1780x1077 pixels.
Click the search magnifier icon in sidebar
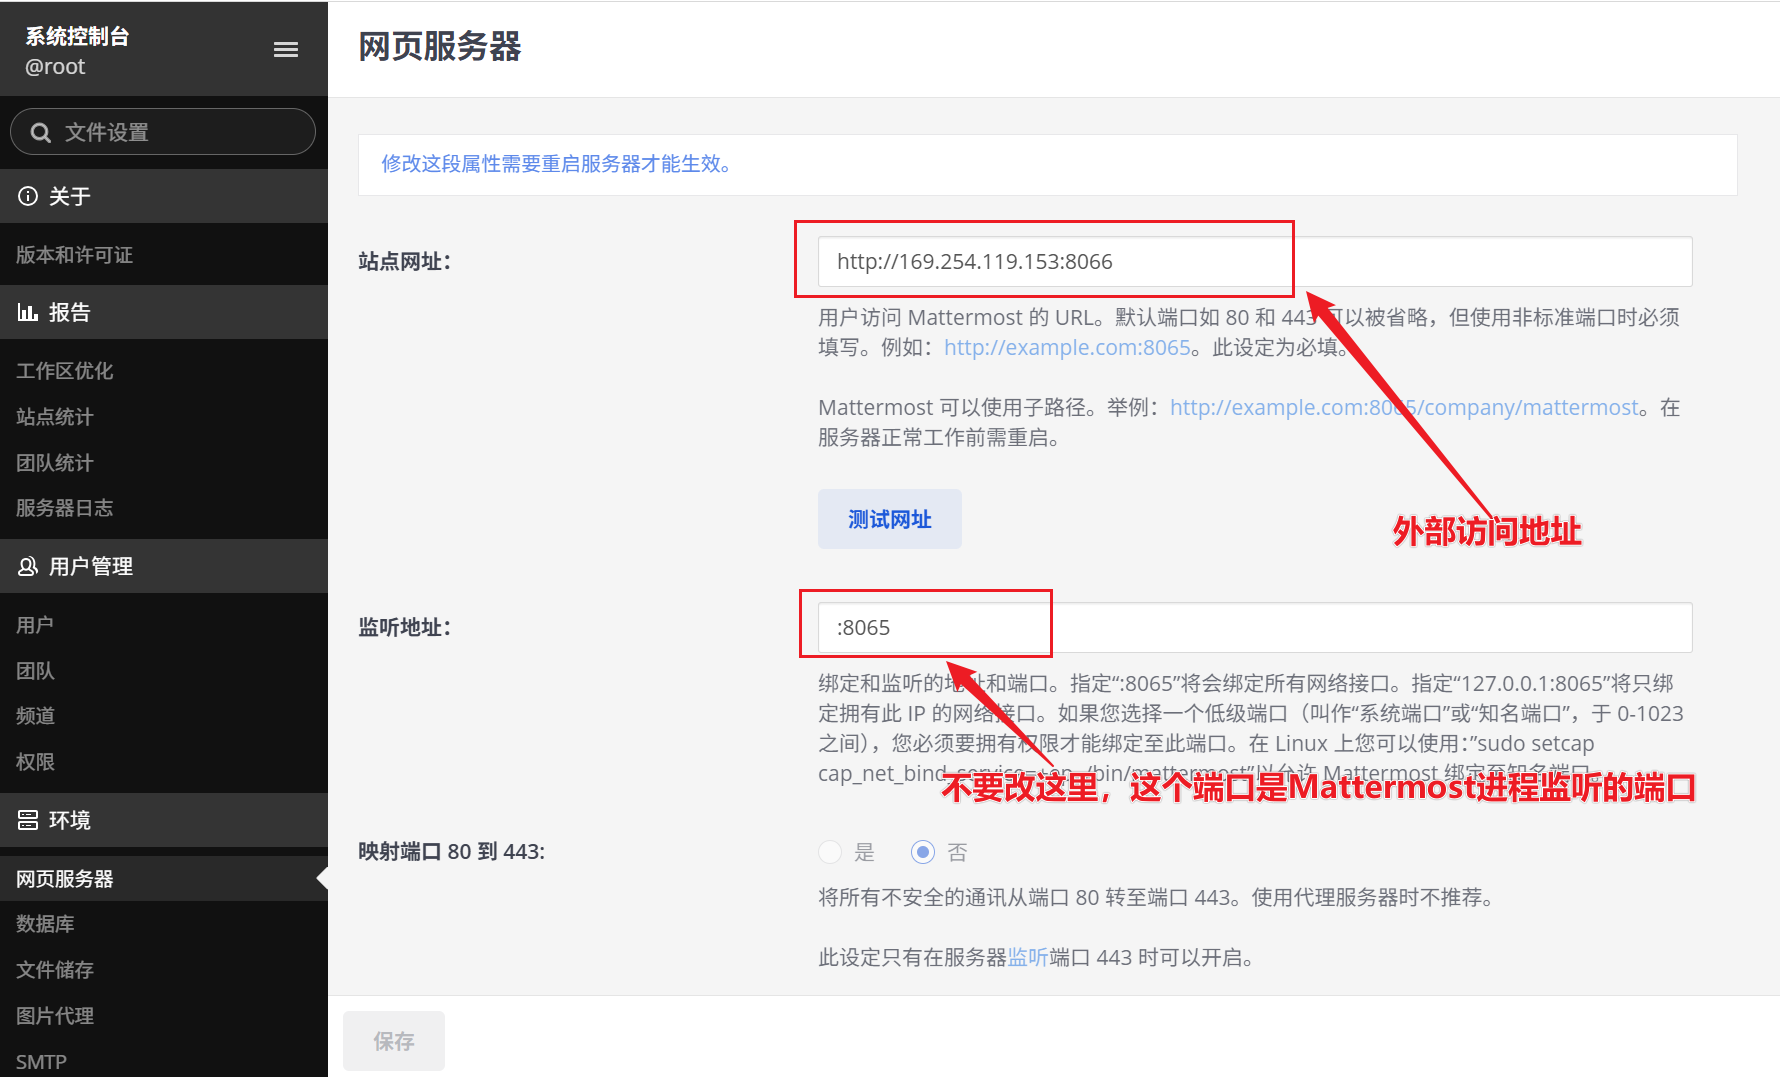pyautogui.click(x=41, y=132)
